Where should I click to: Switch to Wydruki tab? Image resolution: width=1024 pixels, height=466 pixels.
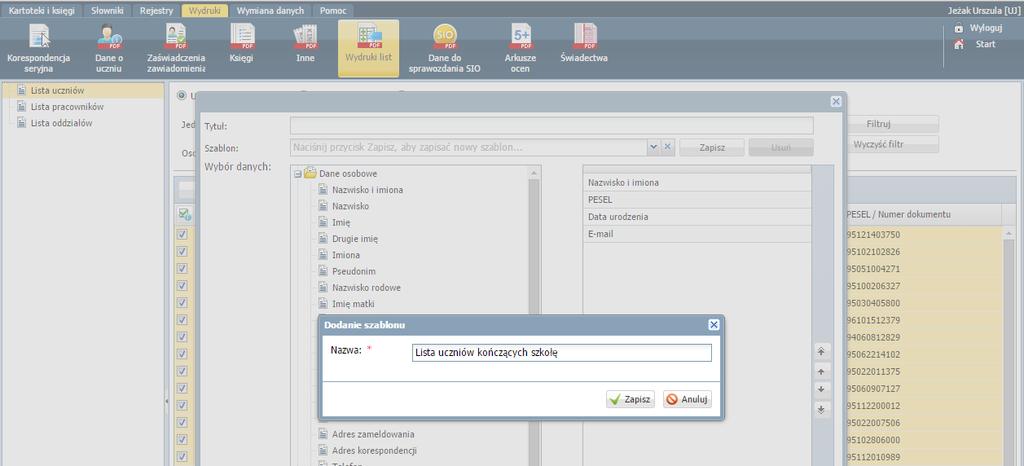(x=204, y=11)
